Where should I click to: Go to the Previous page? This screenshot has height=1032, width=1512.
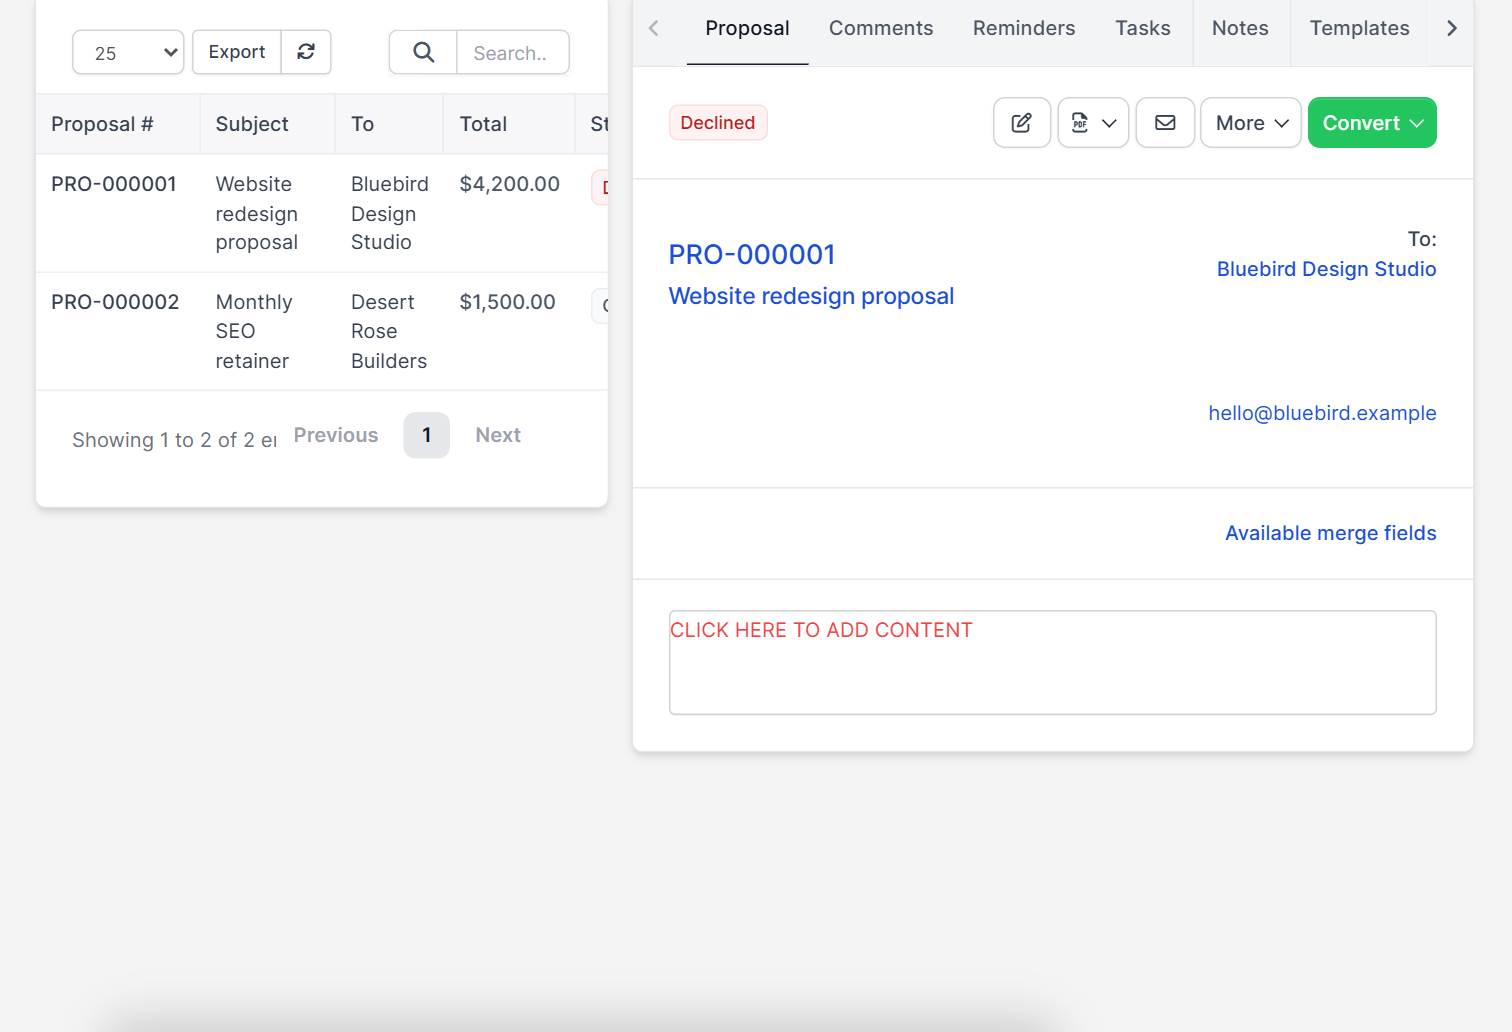point(336,435)
